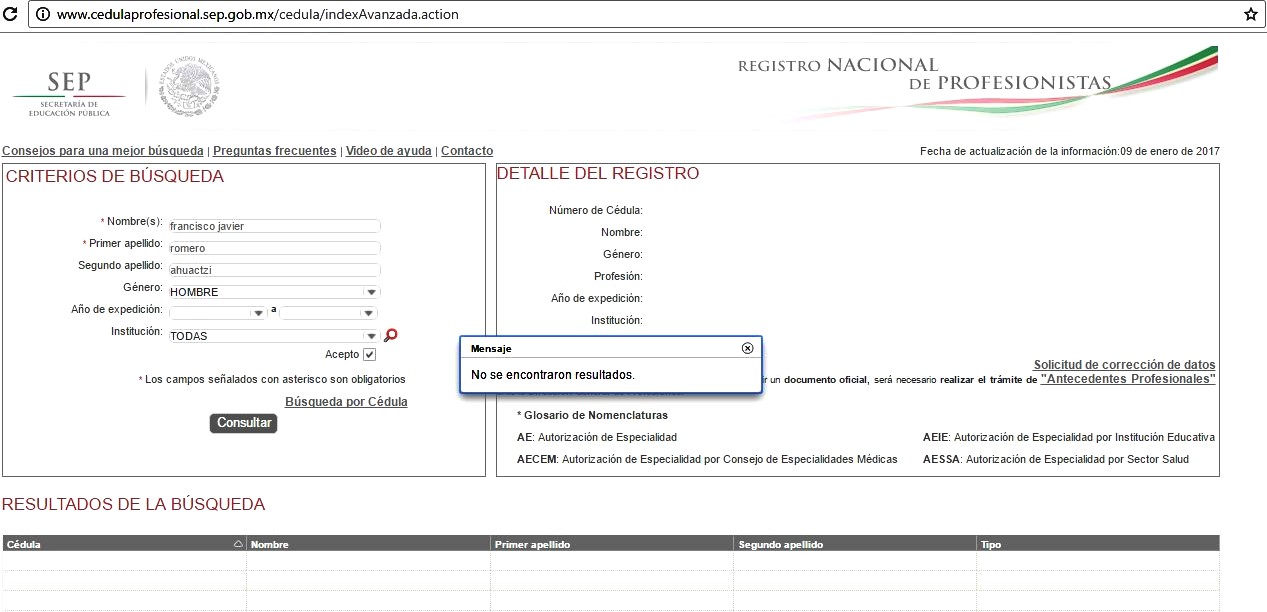The height and width of the screenshot is (612, 1267).
Task: Click the sort arrow in the Cédula column
Action: [x=237, y=544]
